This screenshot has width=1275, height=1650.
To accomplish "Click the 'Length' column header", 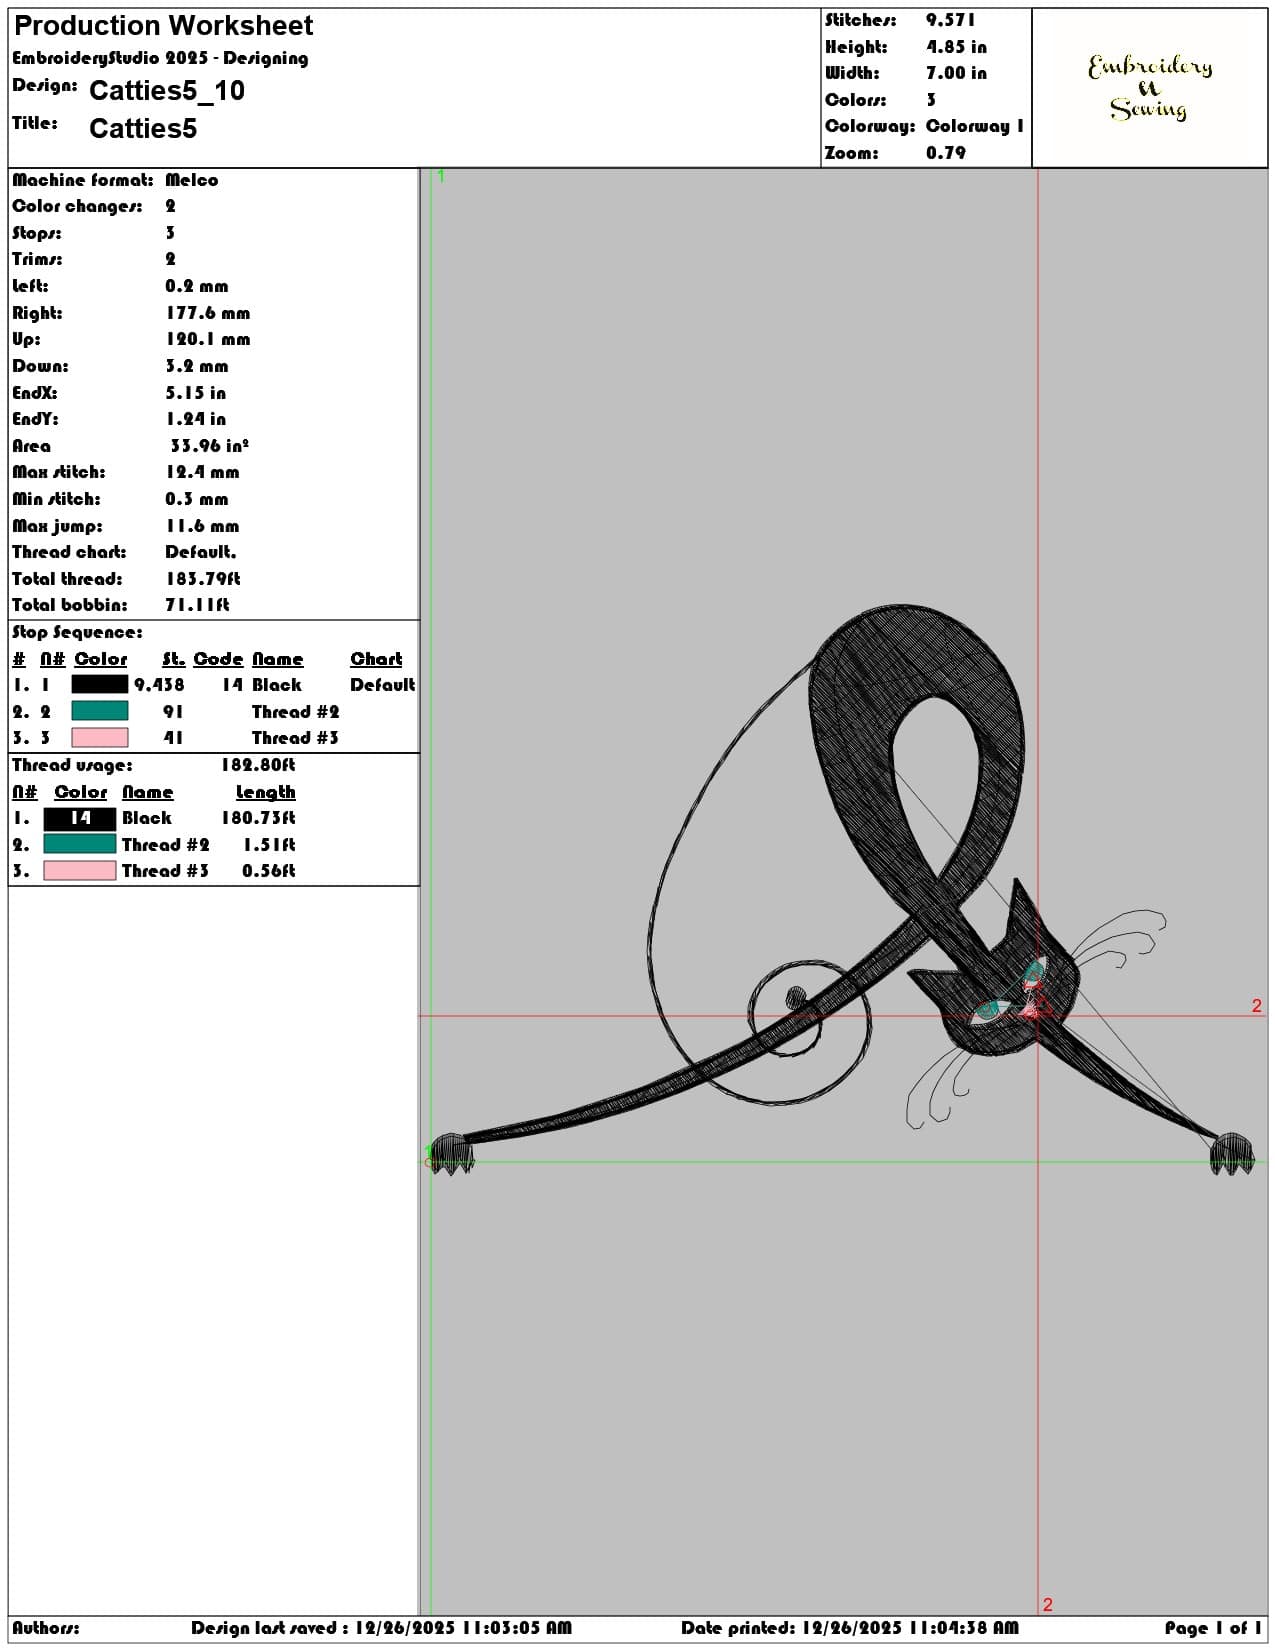I will click(x=265, y=792).
